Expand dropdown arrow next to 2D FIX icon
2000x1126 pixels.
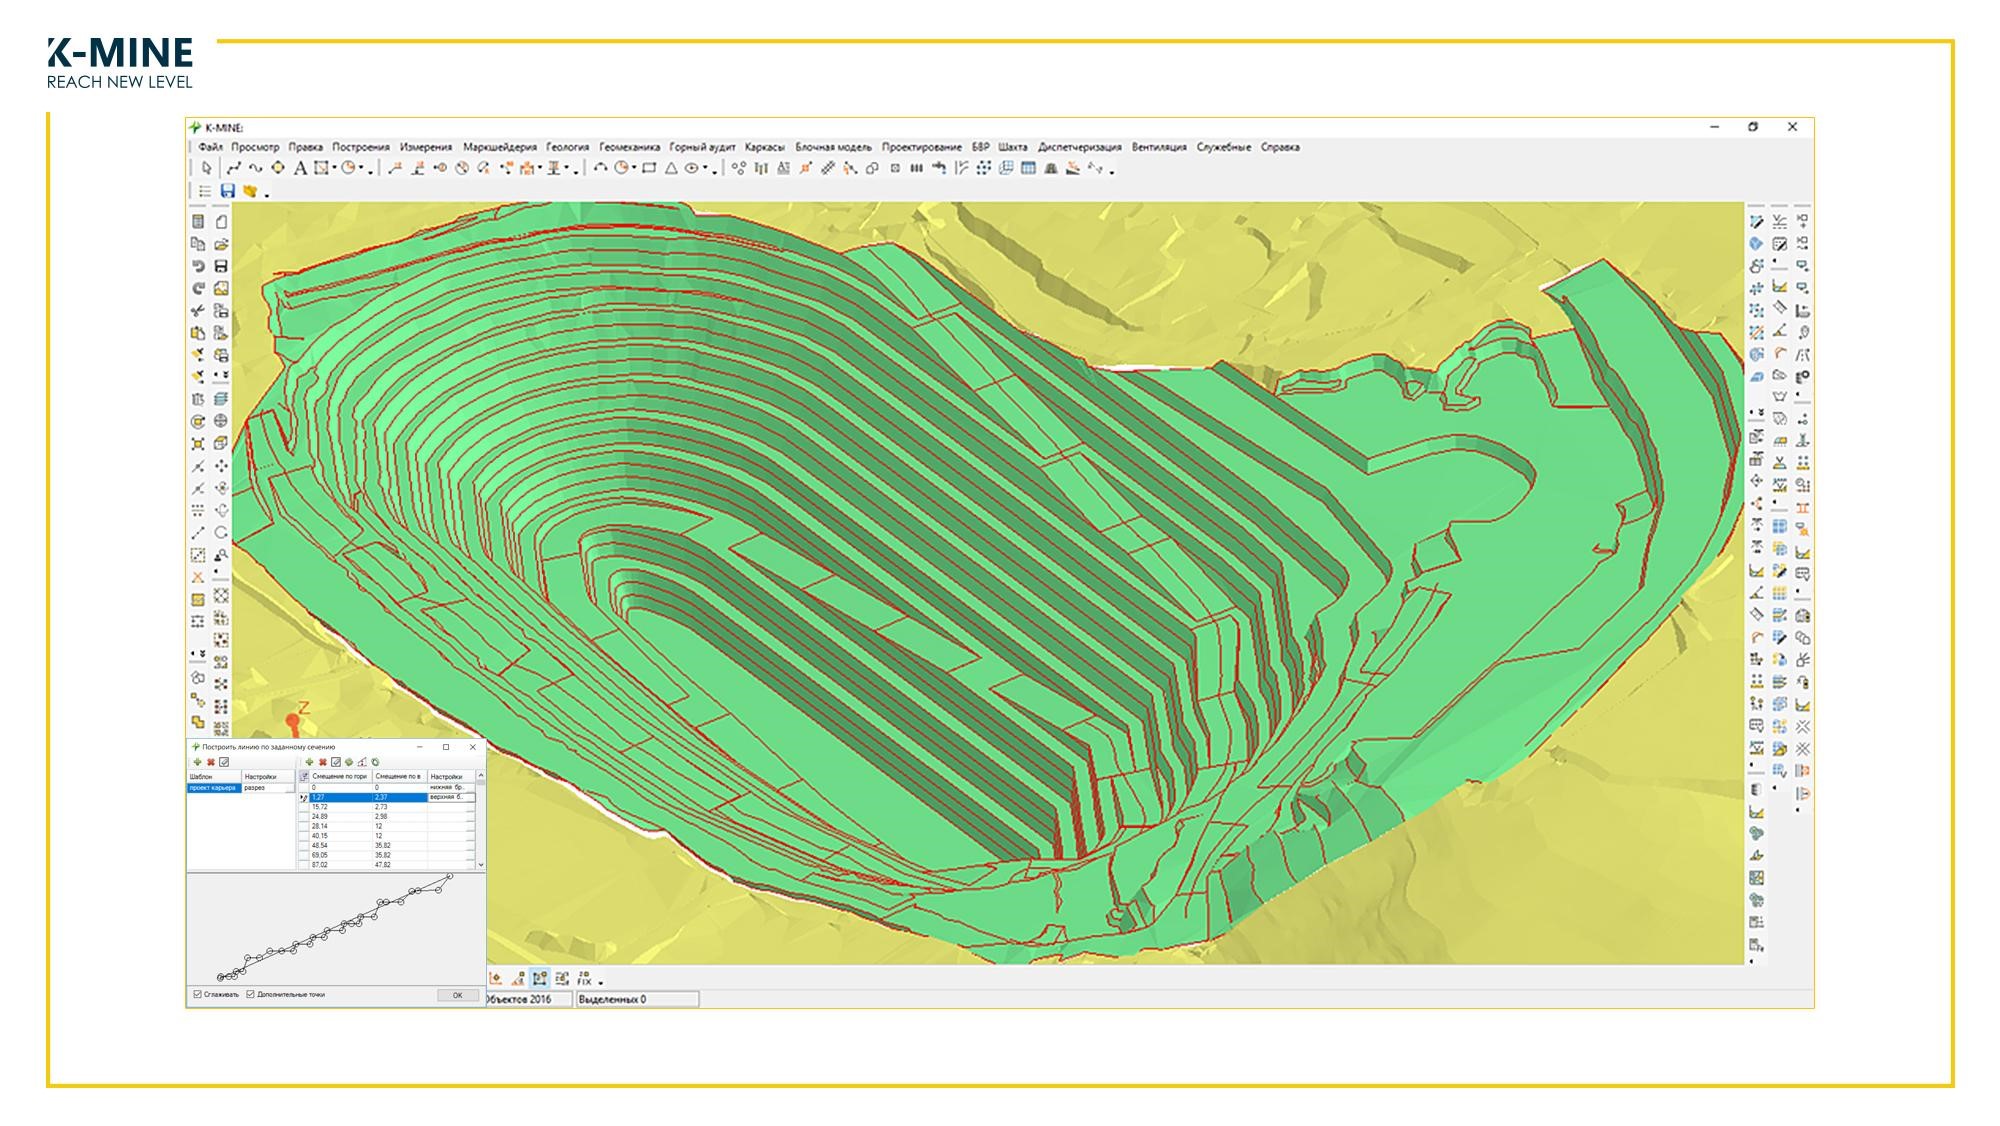[x=600, y=982]
